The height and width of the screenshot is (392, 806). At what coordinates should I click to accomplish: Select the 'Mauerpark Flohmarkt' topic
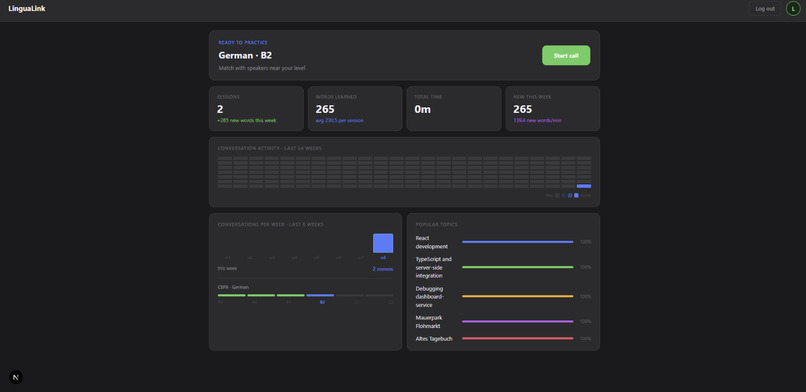point(429,322)
